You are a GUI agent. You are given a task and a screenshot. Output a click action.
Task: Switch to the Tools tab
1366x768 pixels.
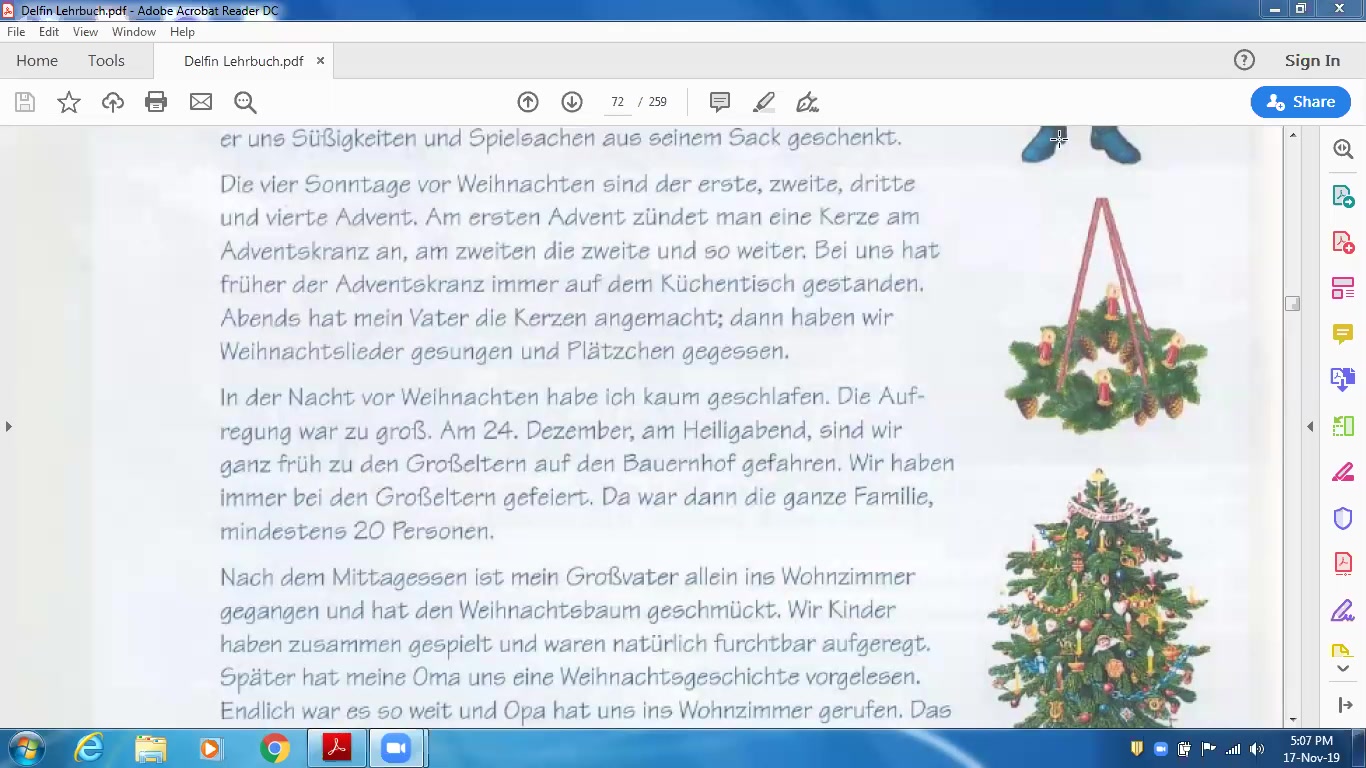click(x=106, y=61)
